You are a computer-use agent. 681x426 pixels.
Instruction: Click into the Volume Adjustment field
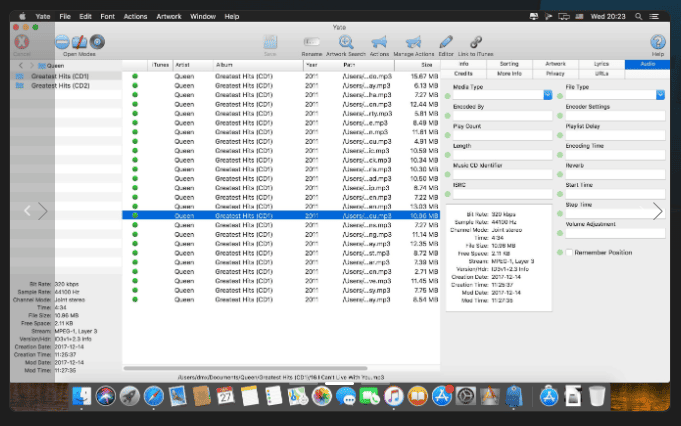615,233
